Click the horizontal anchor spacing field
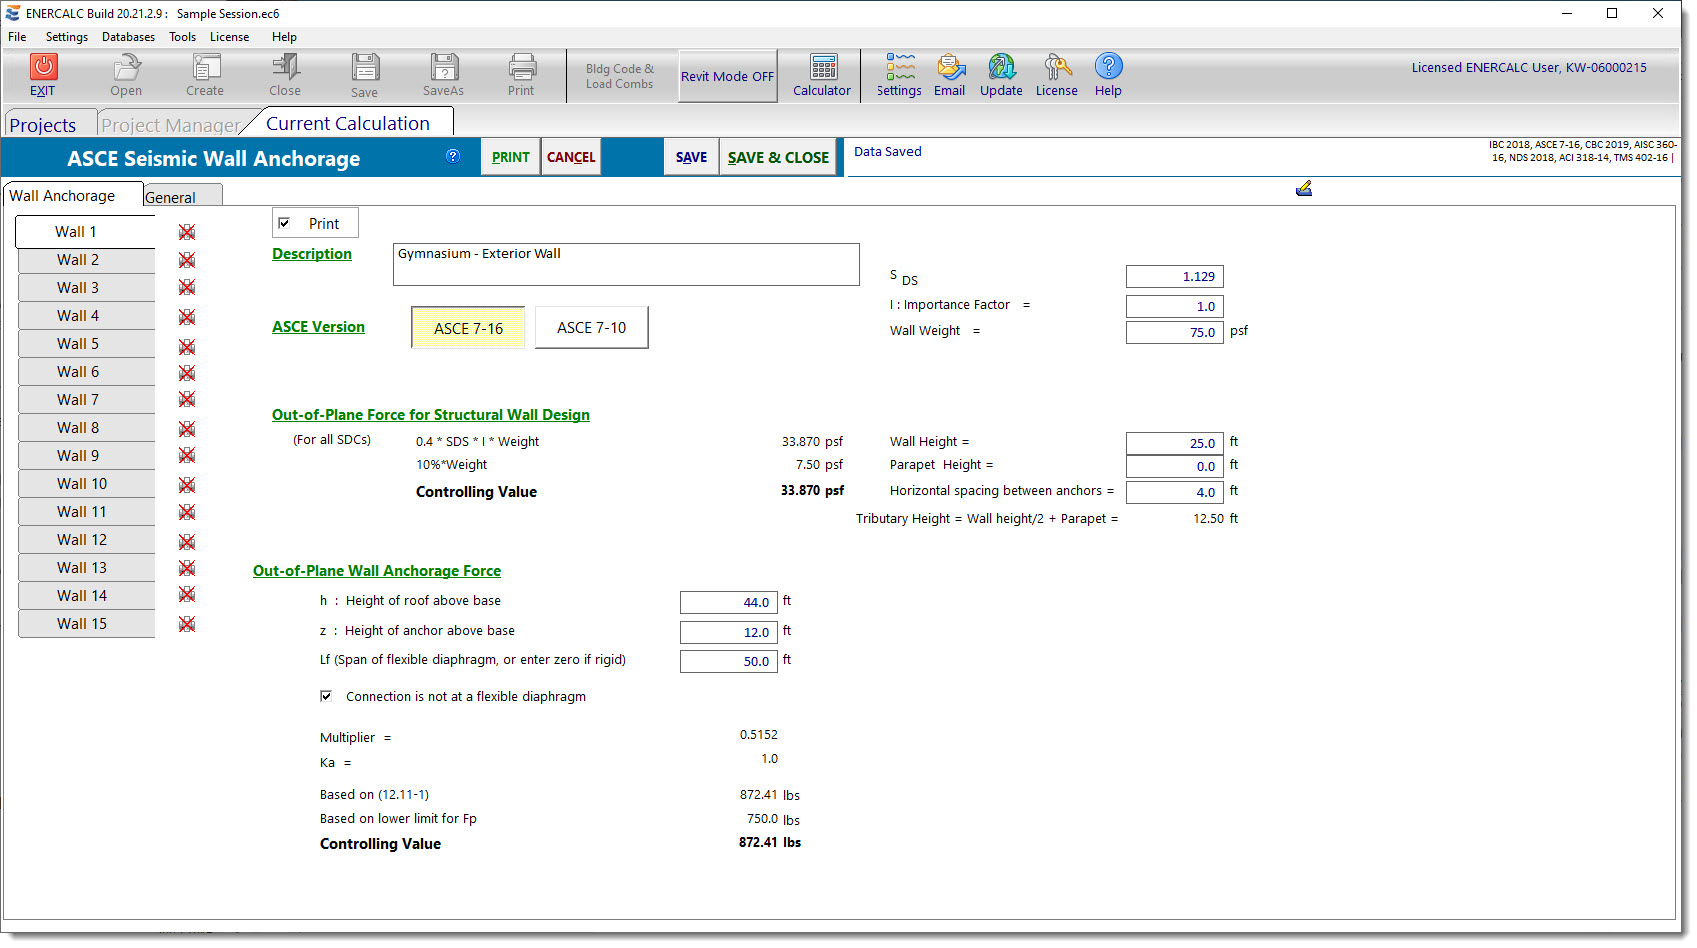 coord(1174,492)
